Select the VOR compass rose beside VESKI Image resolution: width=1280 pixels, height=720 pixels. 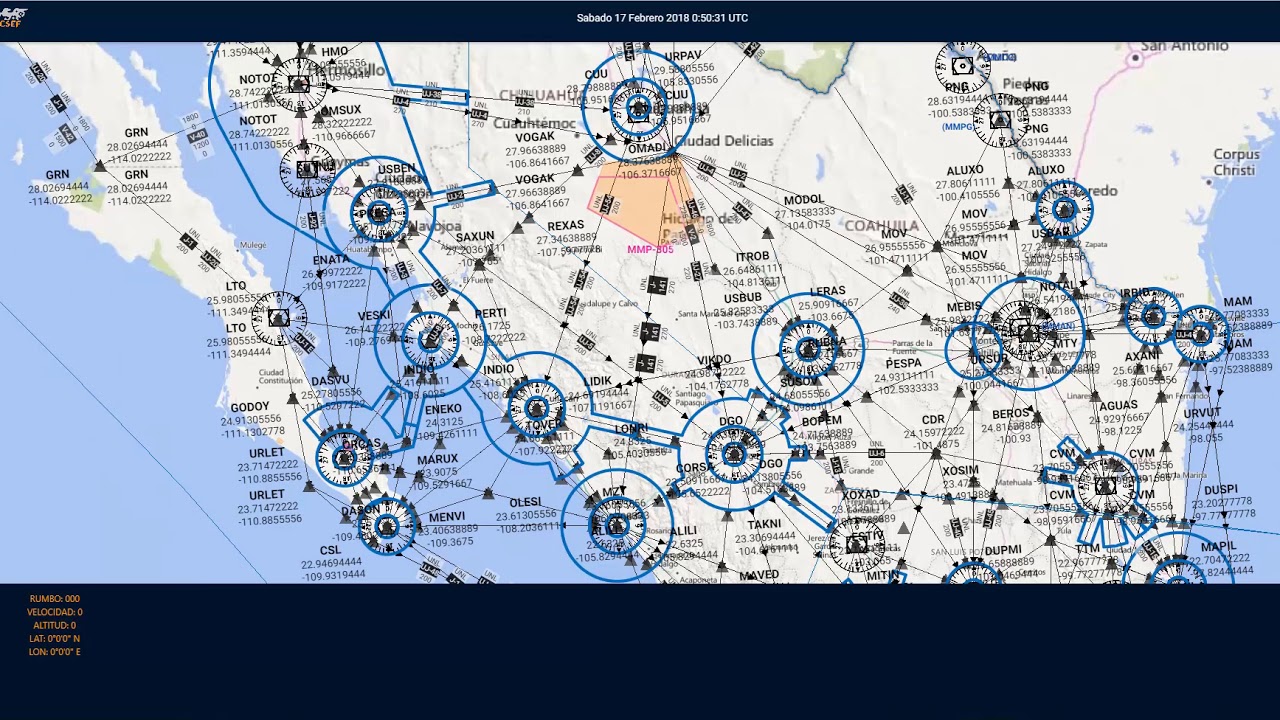tap(430, 339)
